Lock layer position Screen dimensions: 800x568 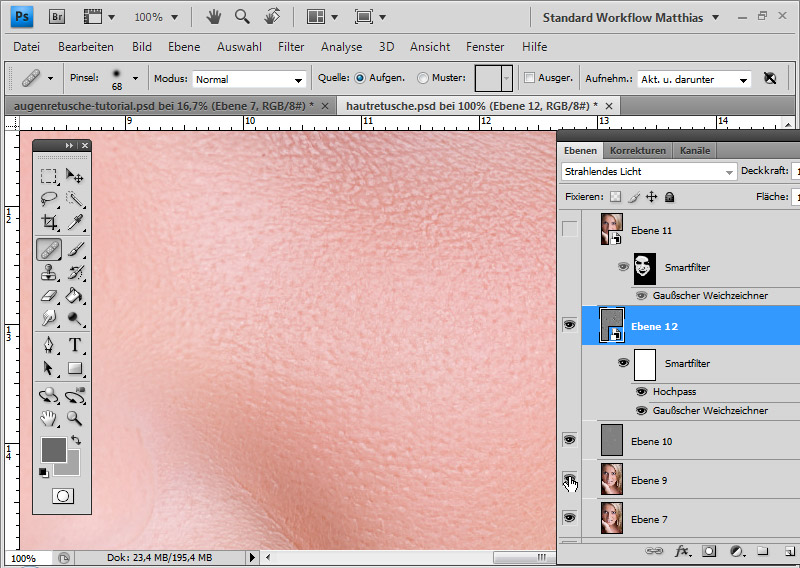[x=652, y=197]
